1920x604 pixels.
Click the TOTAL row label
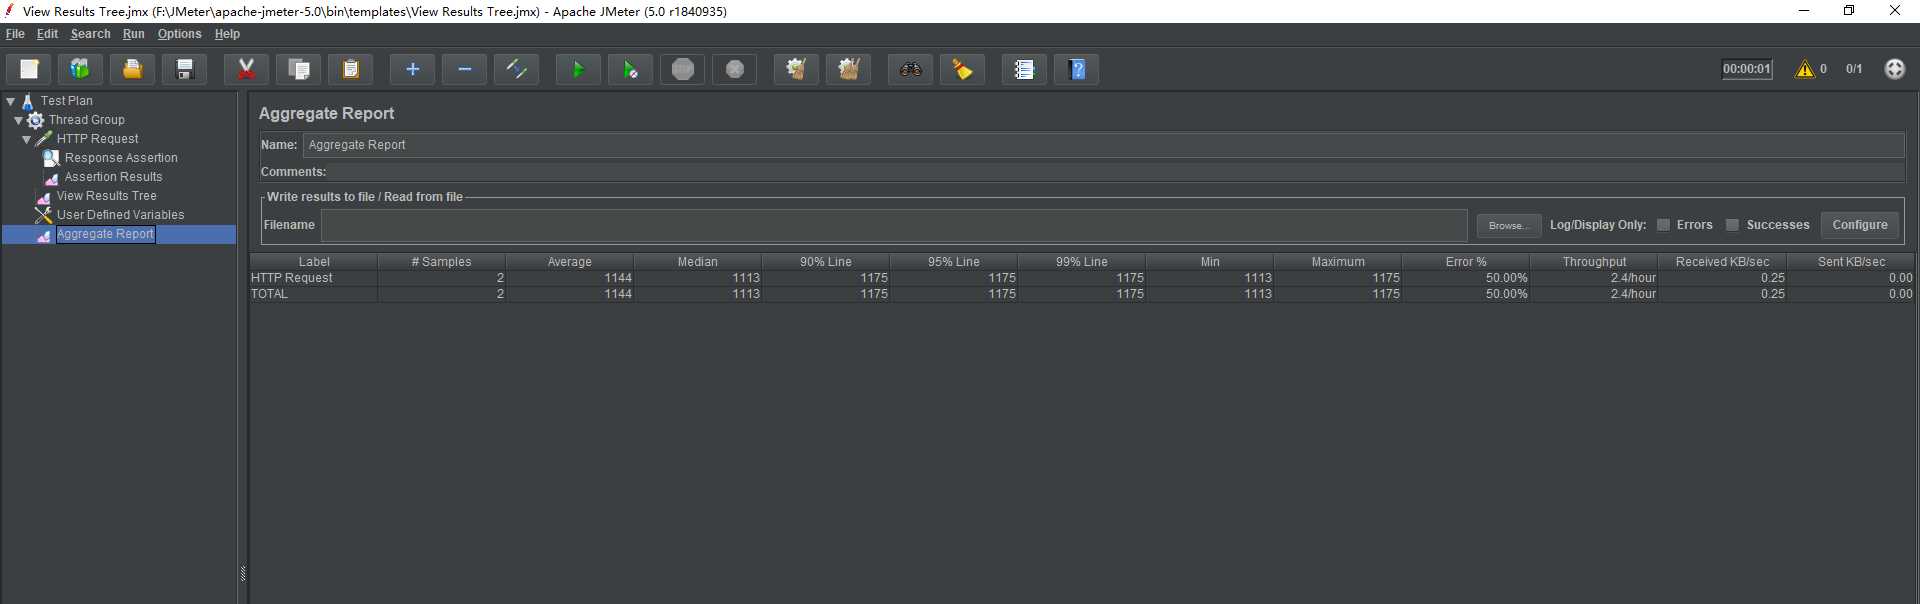pos(269,294)
